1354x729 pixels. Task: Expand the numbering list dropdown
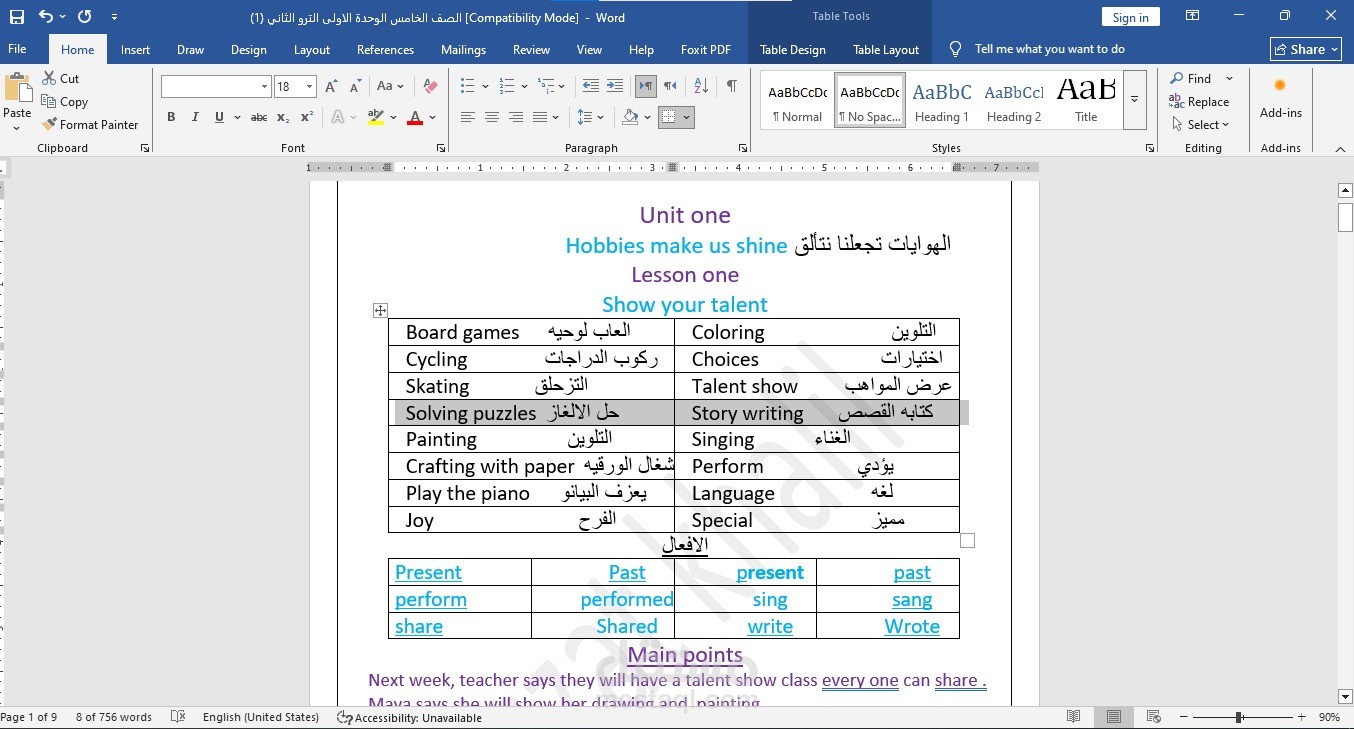526,87
